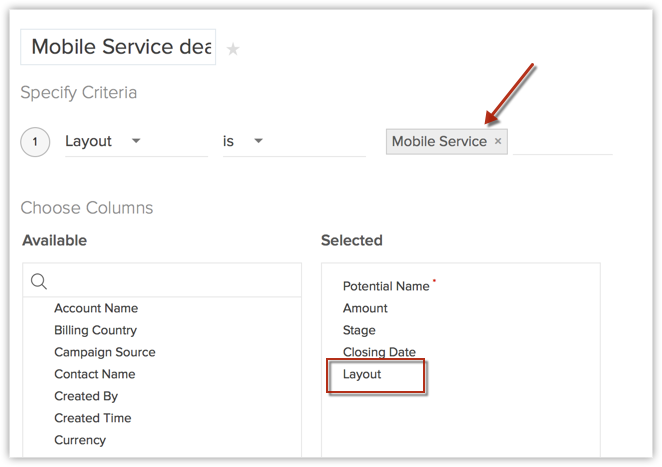Select Contact Name in the Available list
Screen dimensions: 662x467
pos(94,374)
